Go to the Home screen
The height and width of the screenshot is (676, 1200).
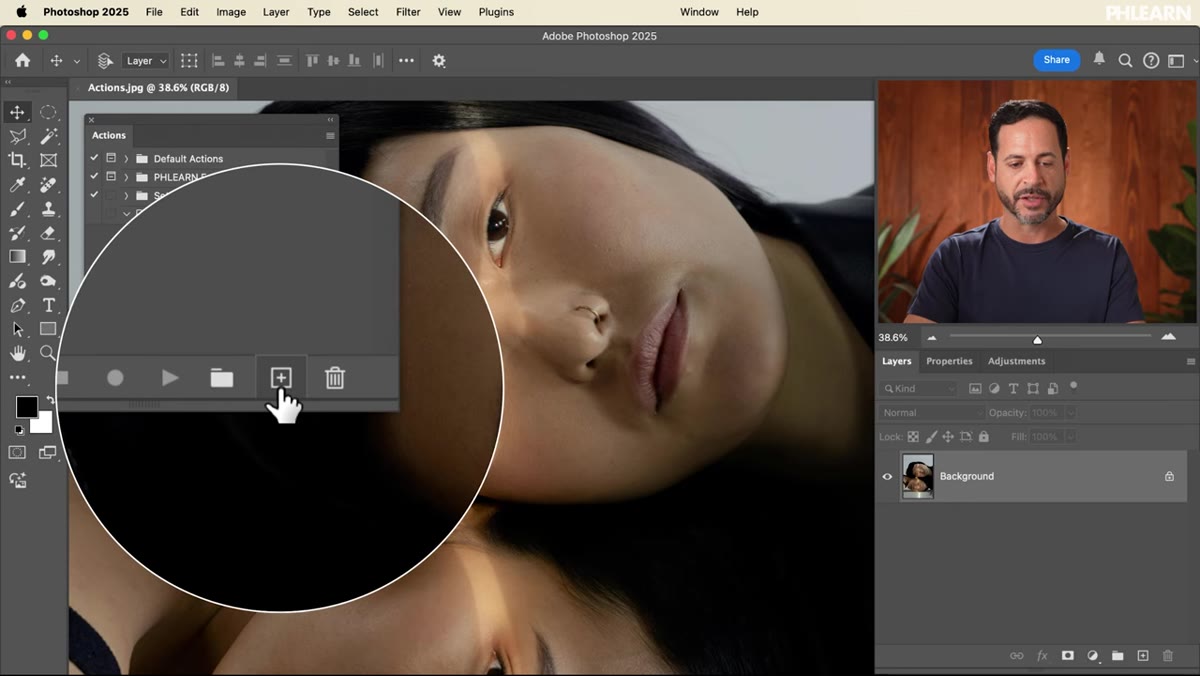[x=22, y=60]
